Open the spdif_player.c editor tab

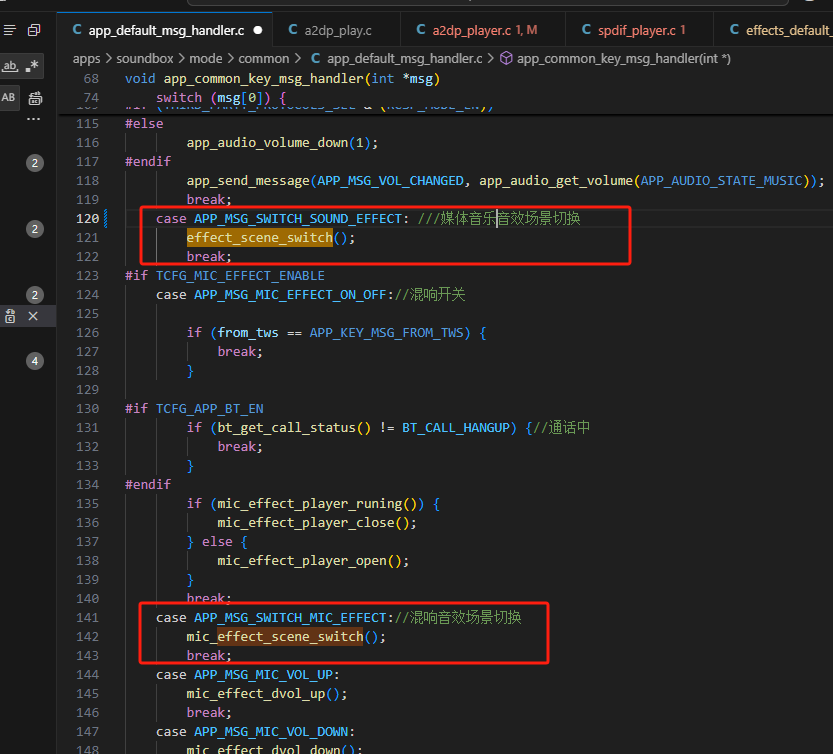(640, 30)
